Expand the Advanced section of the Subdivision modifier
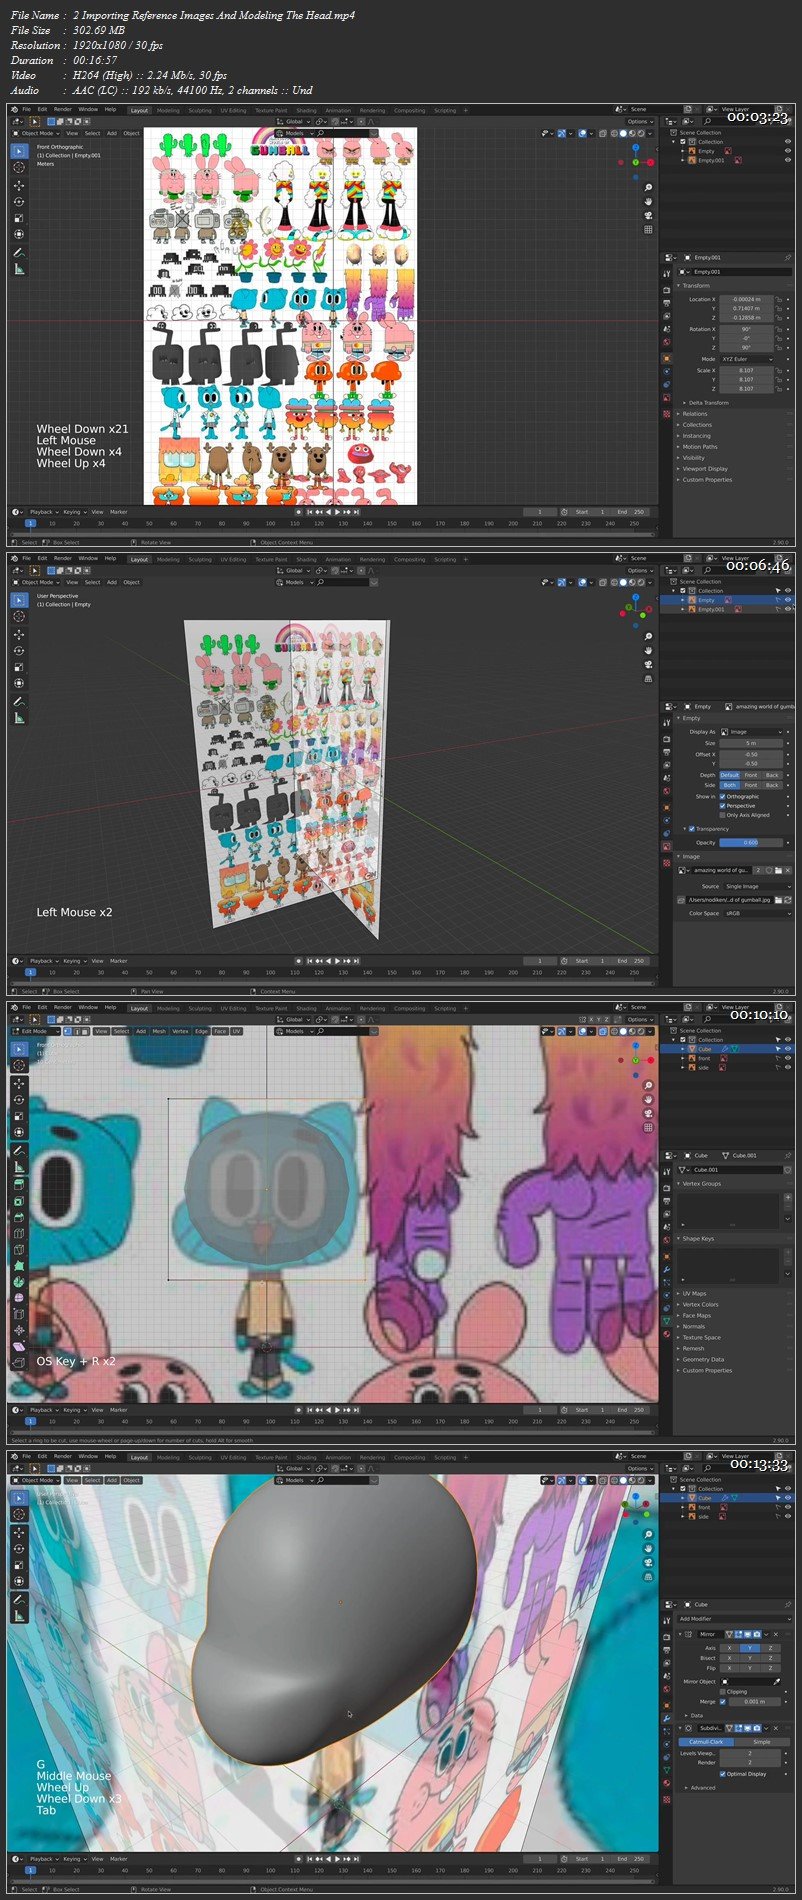The height and width of the screenshot is (1900, 802). (703, 1788)
